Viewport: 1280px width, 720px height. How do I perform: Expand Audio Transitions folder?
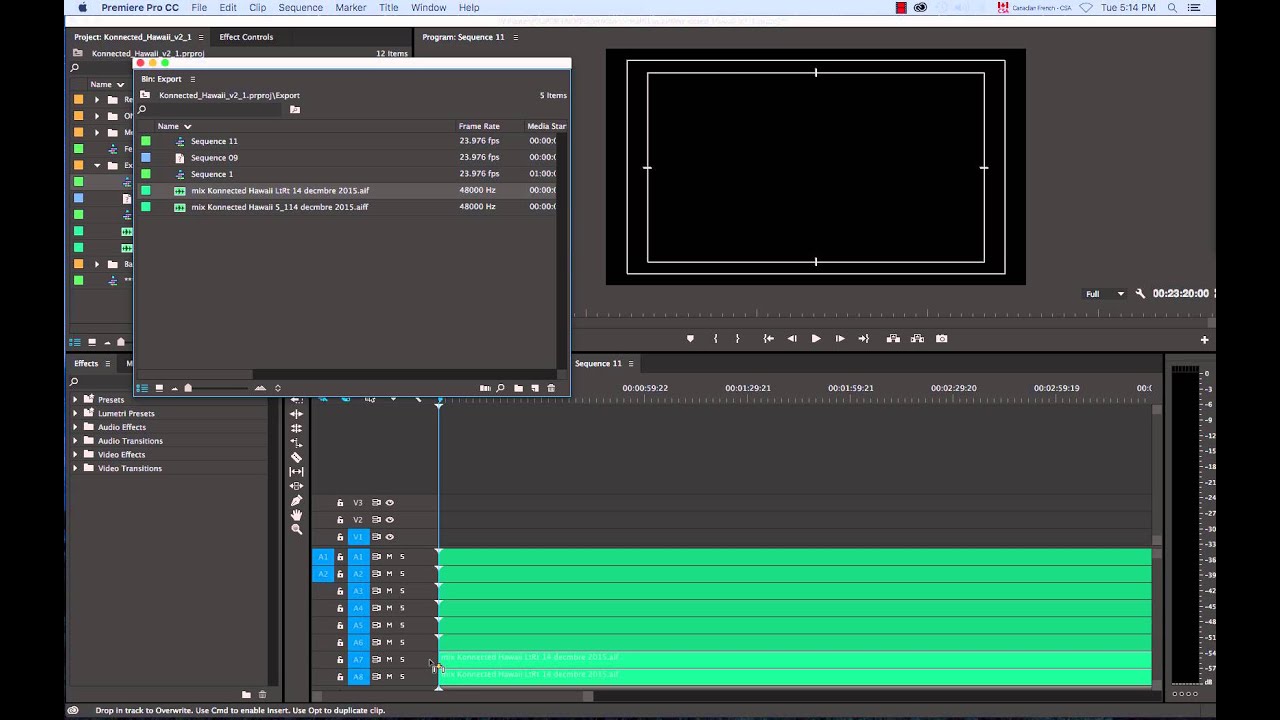[75, 441]
